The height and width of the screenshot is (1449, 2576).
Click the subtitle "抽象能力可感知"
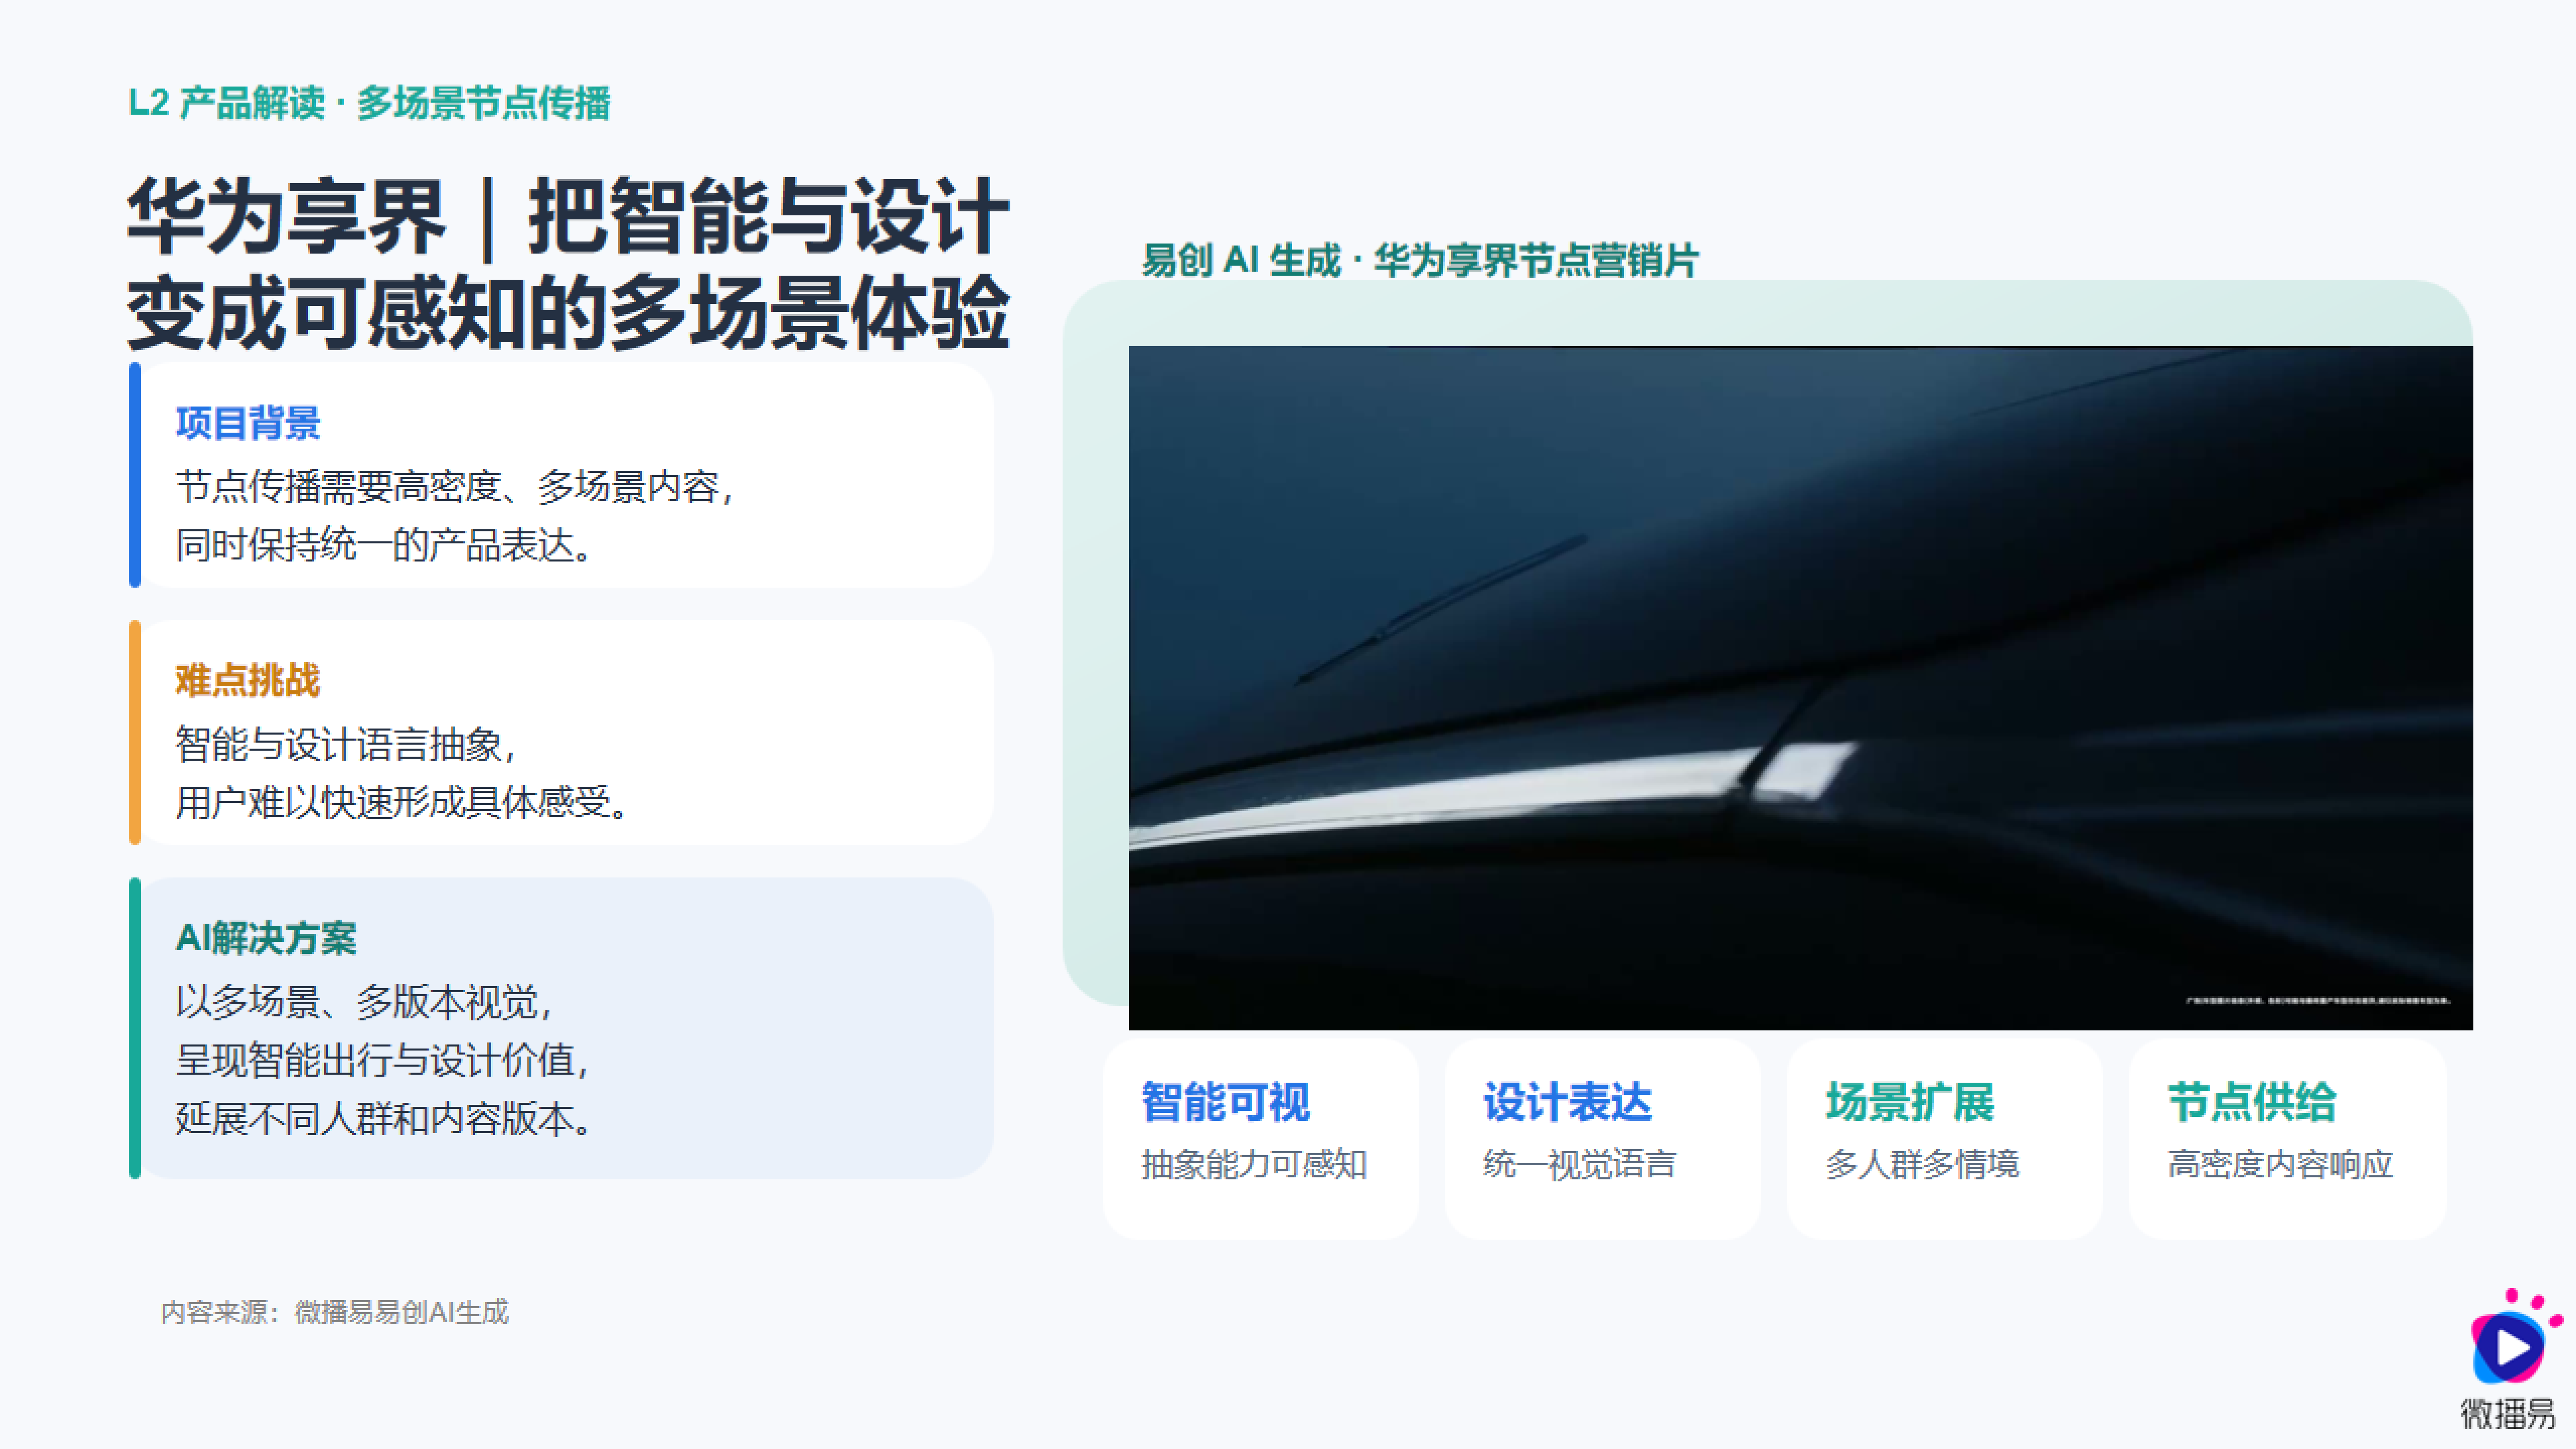tap(1254, 1165)
